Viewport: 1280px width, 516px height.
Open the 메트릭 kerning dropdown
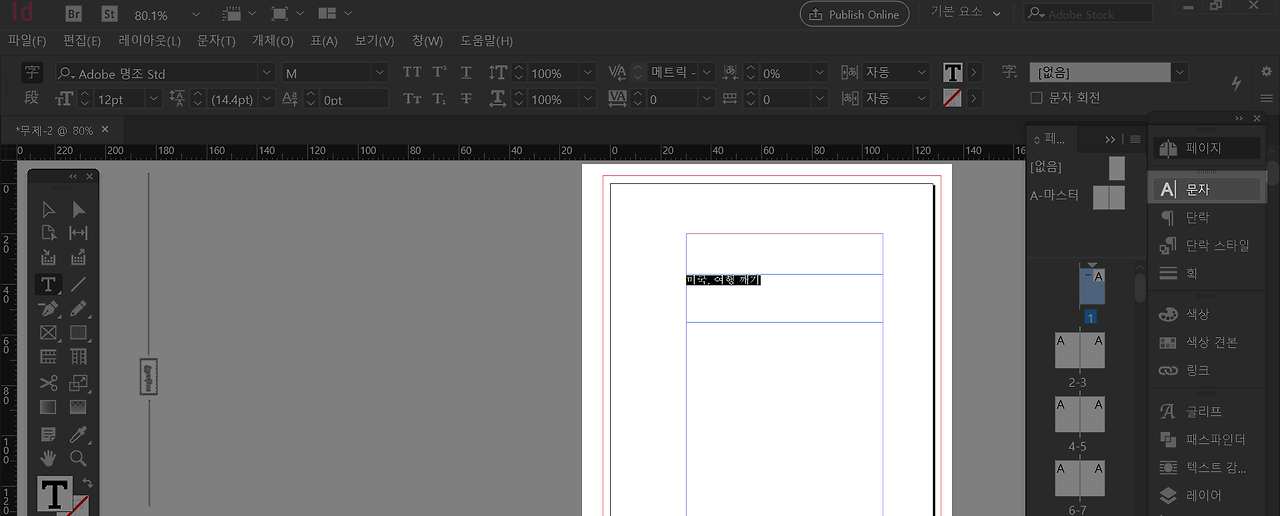click(x=707, y=73)
